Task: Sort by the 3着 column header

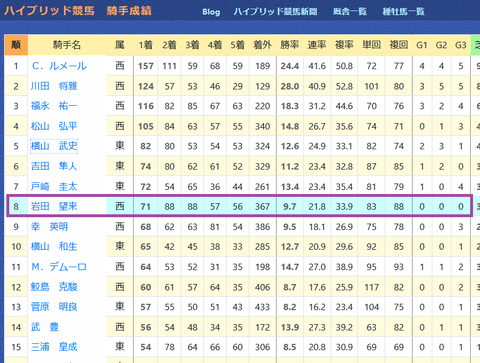Action: point(192,45)
